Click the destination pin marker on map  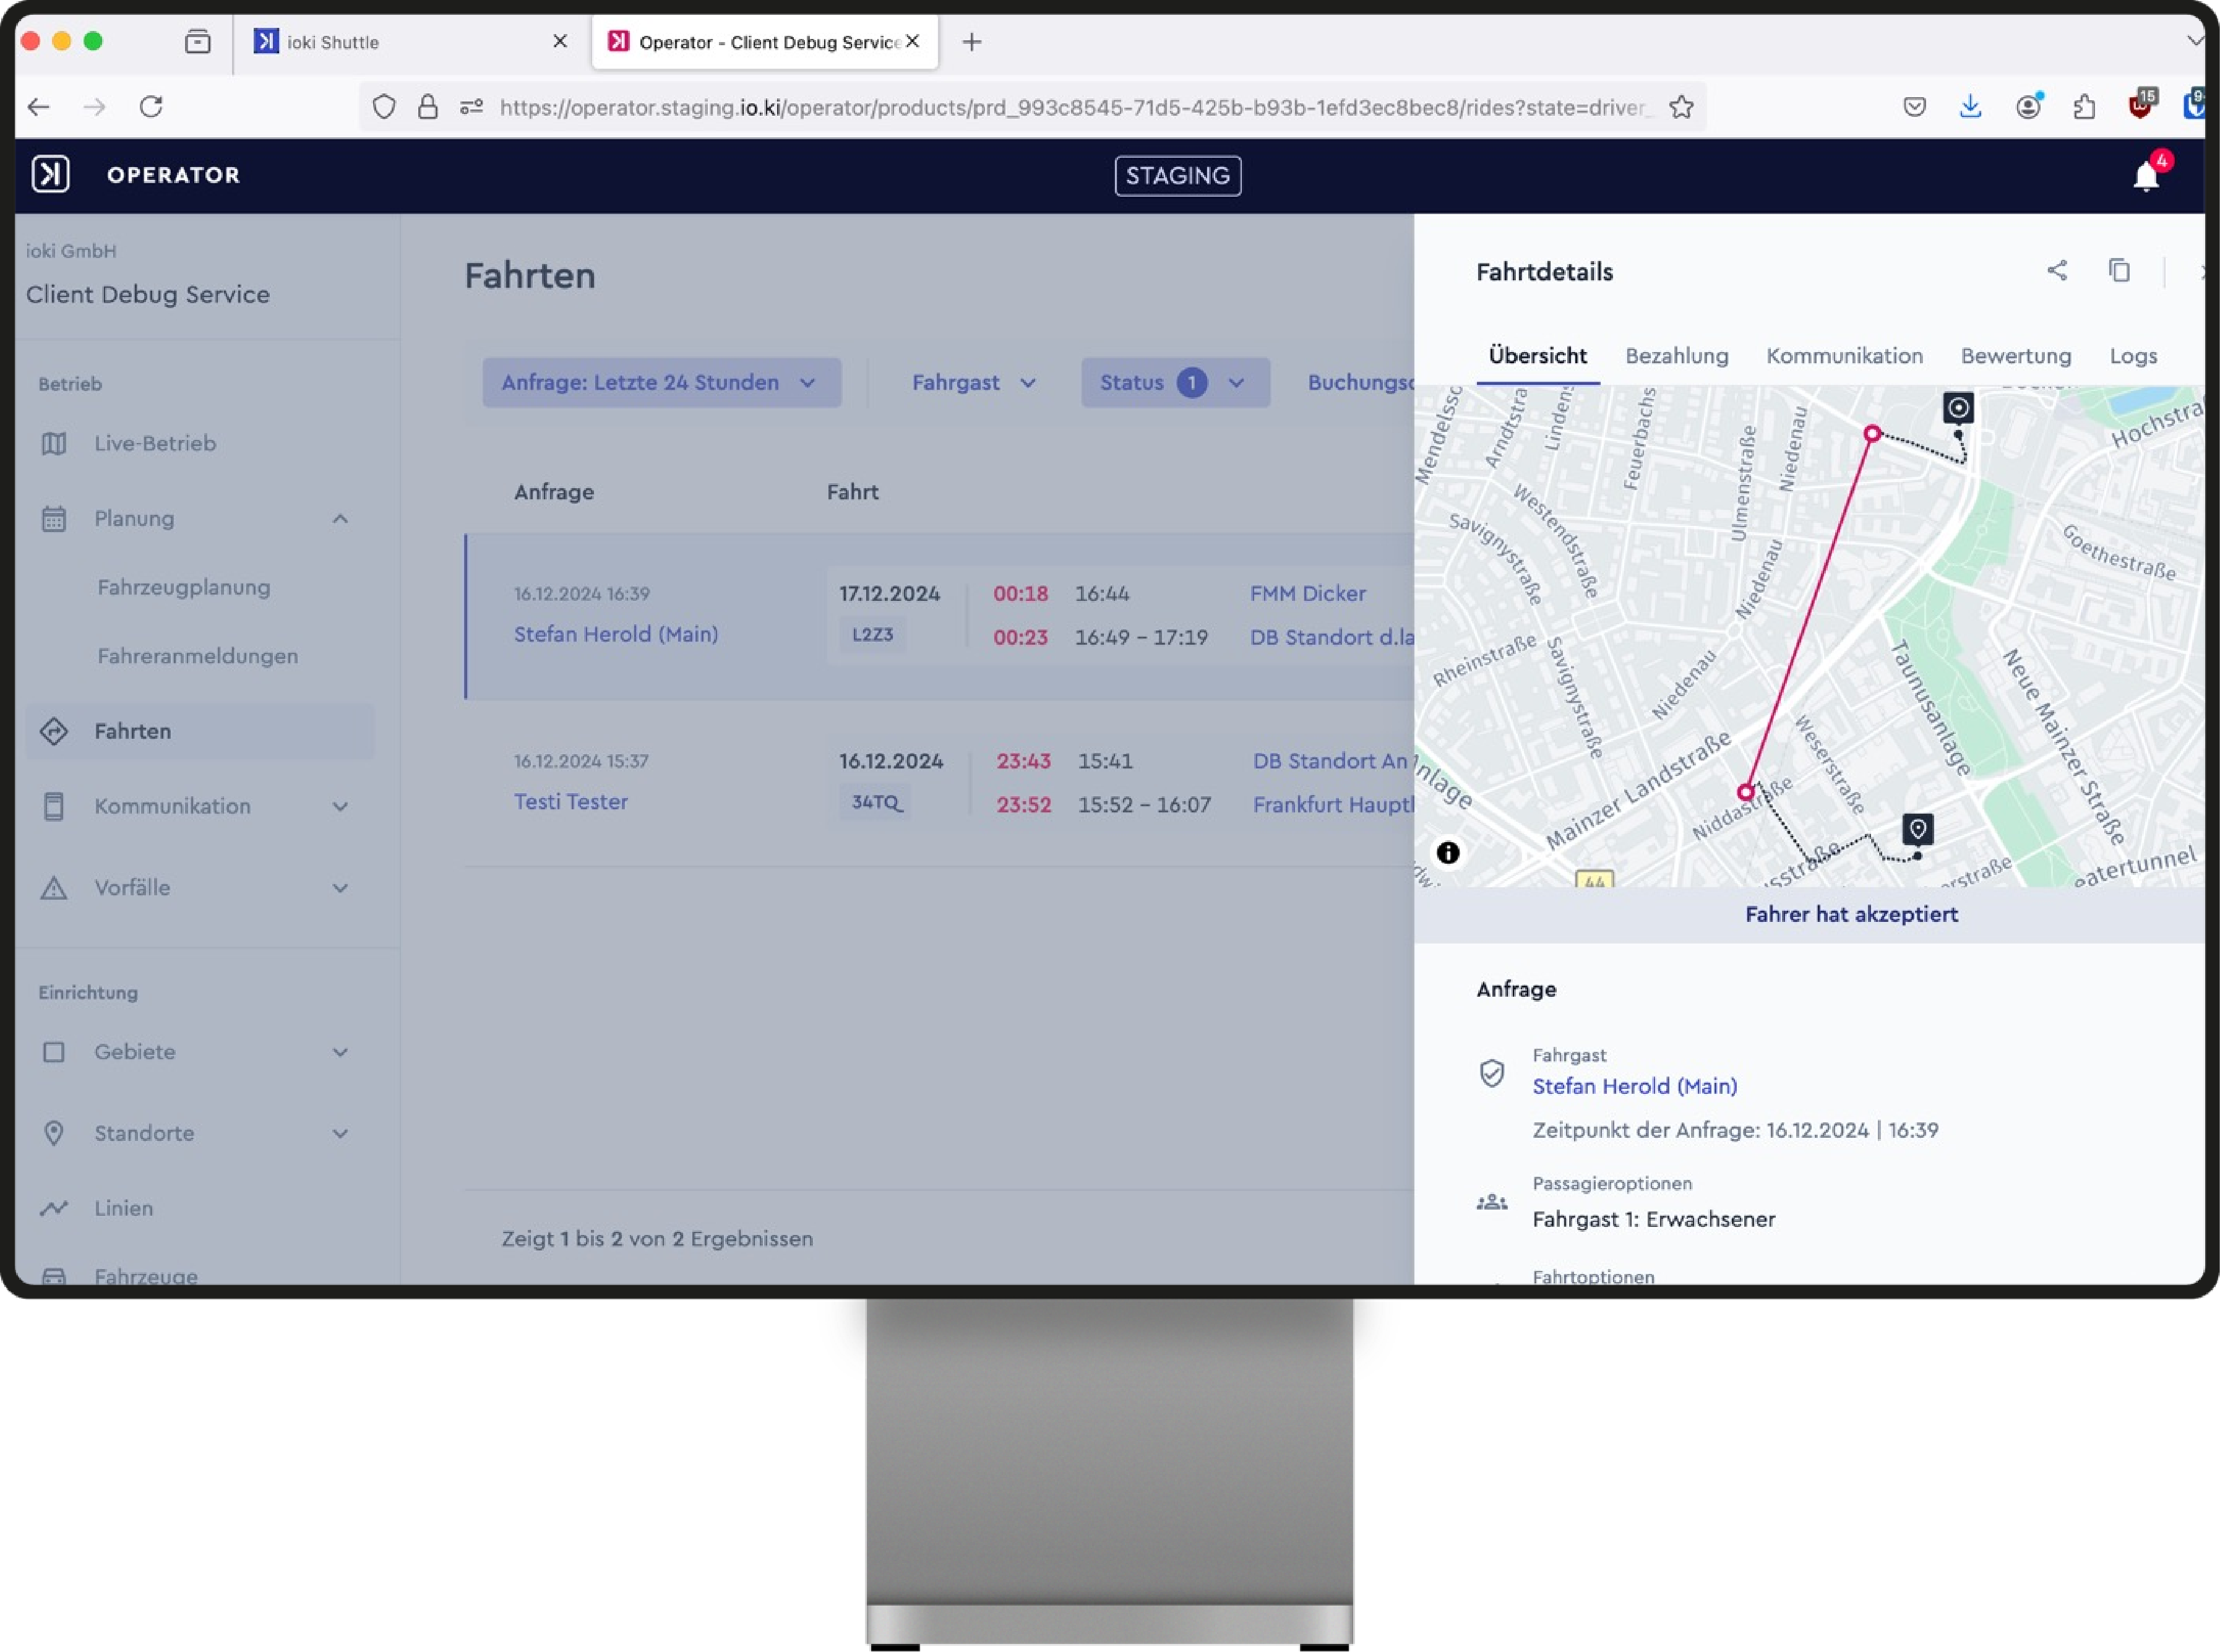pos(1917,829)
